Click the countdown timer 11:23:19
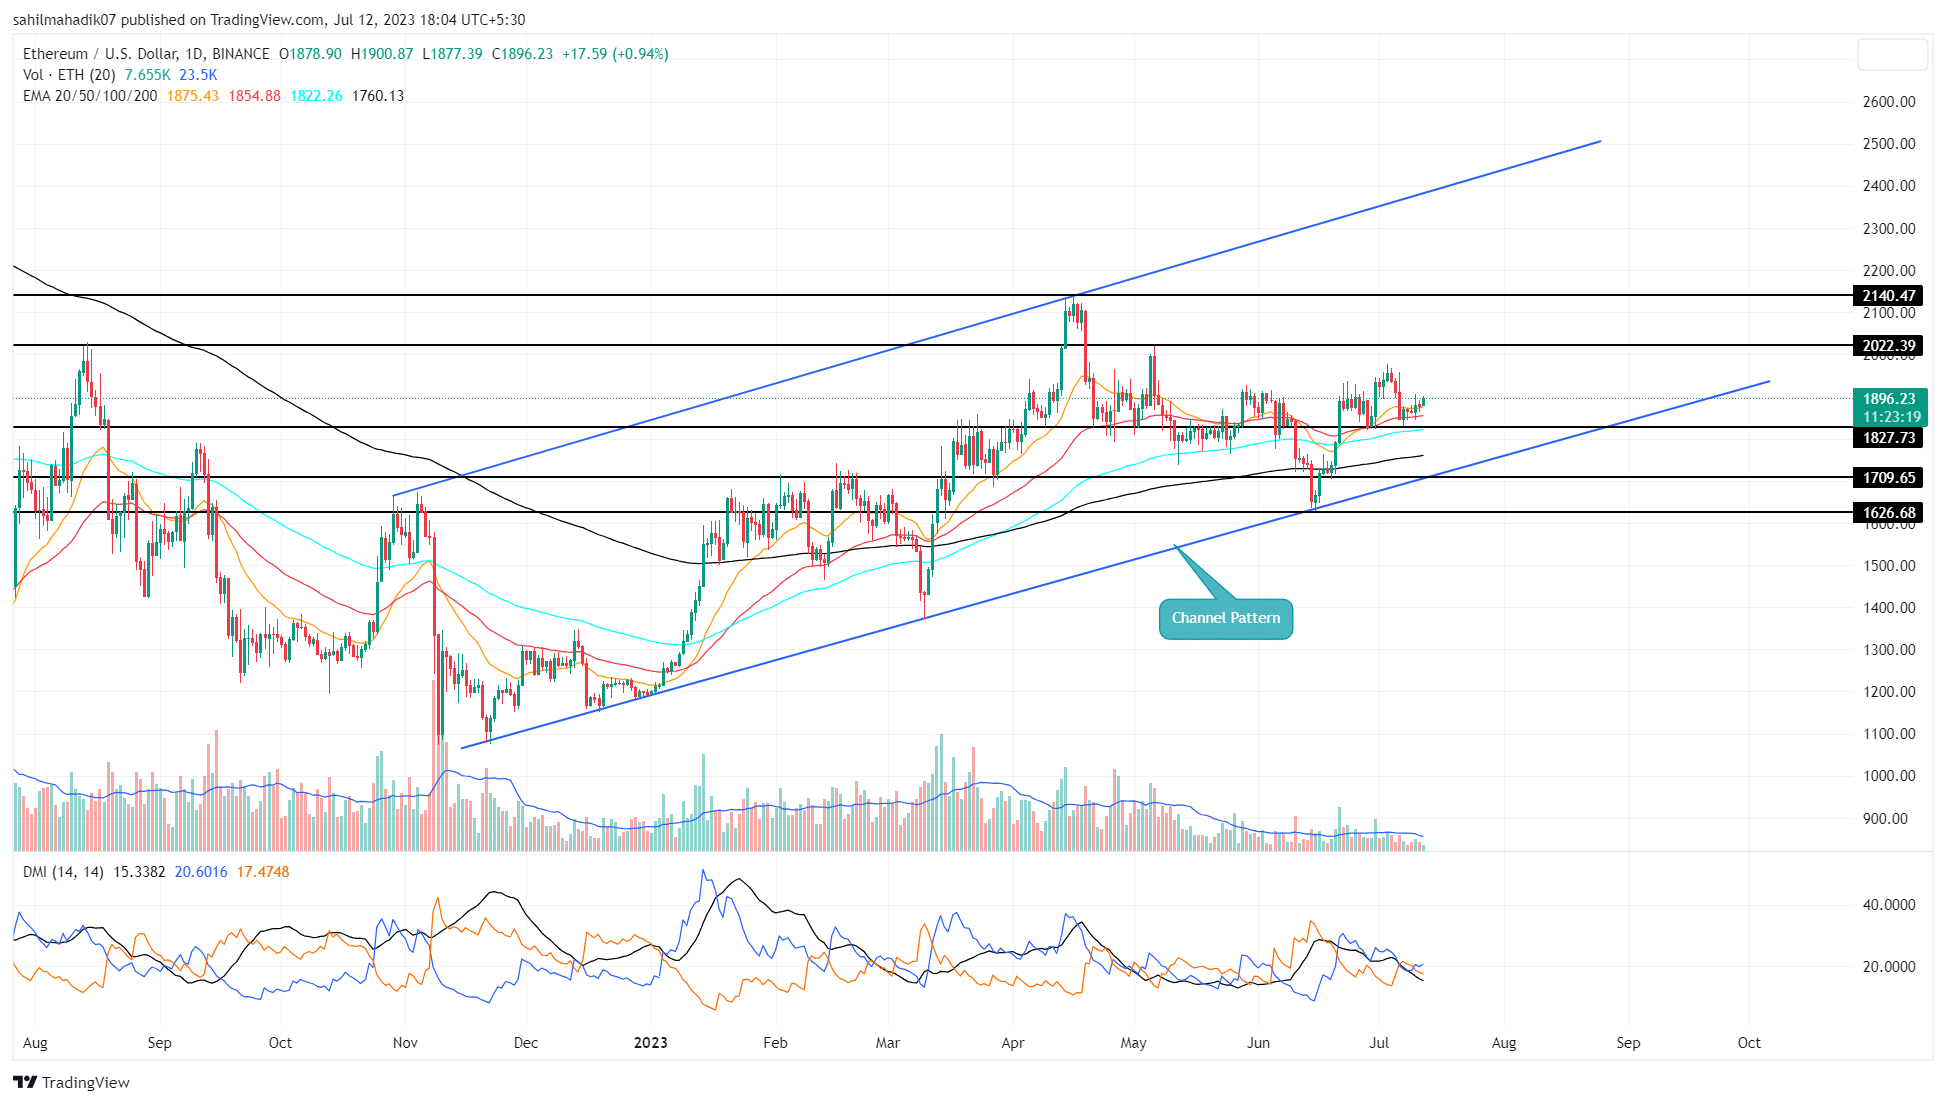The image size is (1946, 1104). 1891,416
